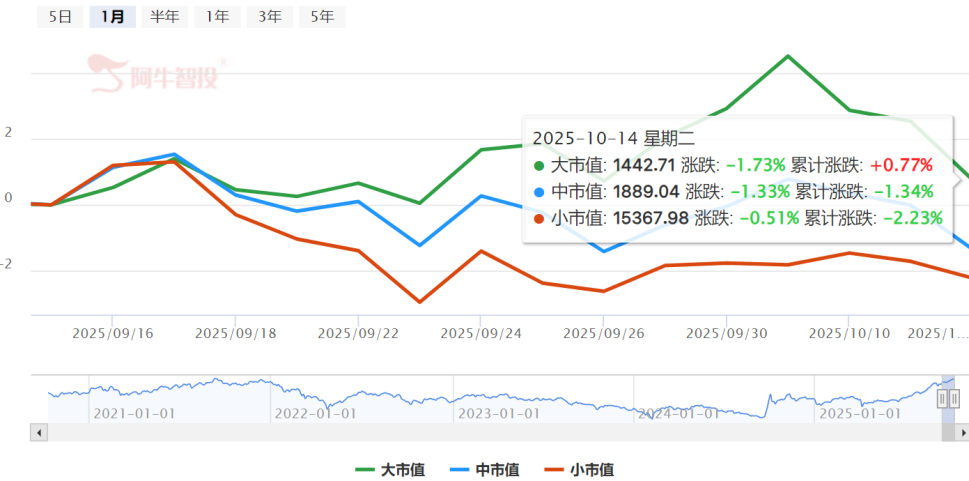
Task: Choose the 3年 time period
Action: coord(269,16)
